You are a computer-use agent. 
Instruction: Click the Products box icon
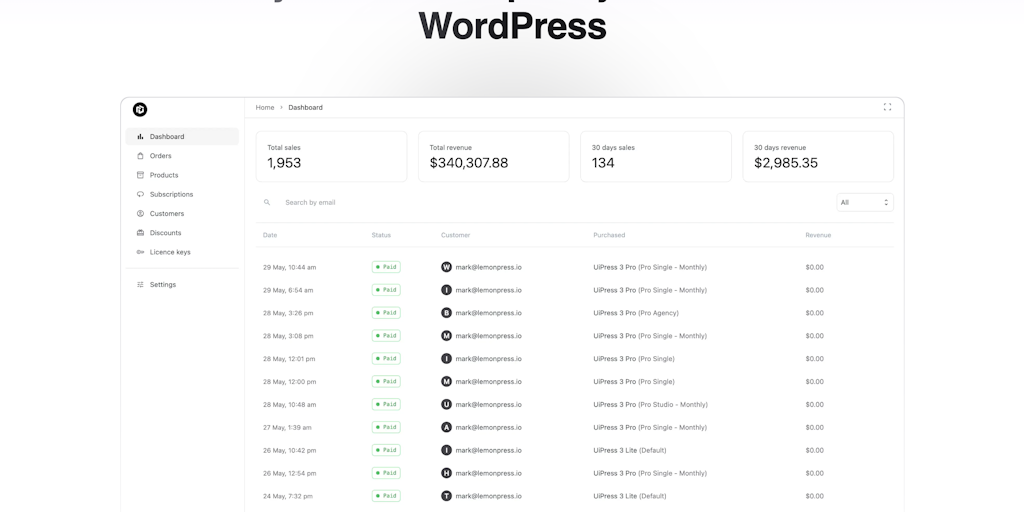140,175
